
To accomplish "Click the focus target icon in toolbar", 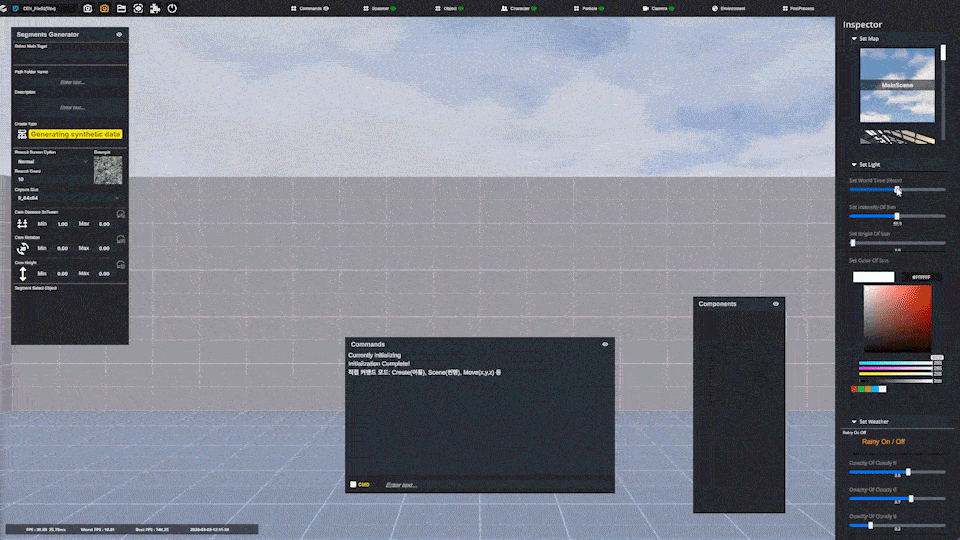I will (138, 8).
